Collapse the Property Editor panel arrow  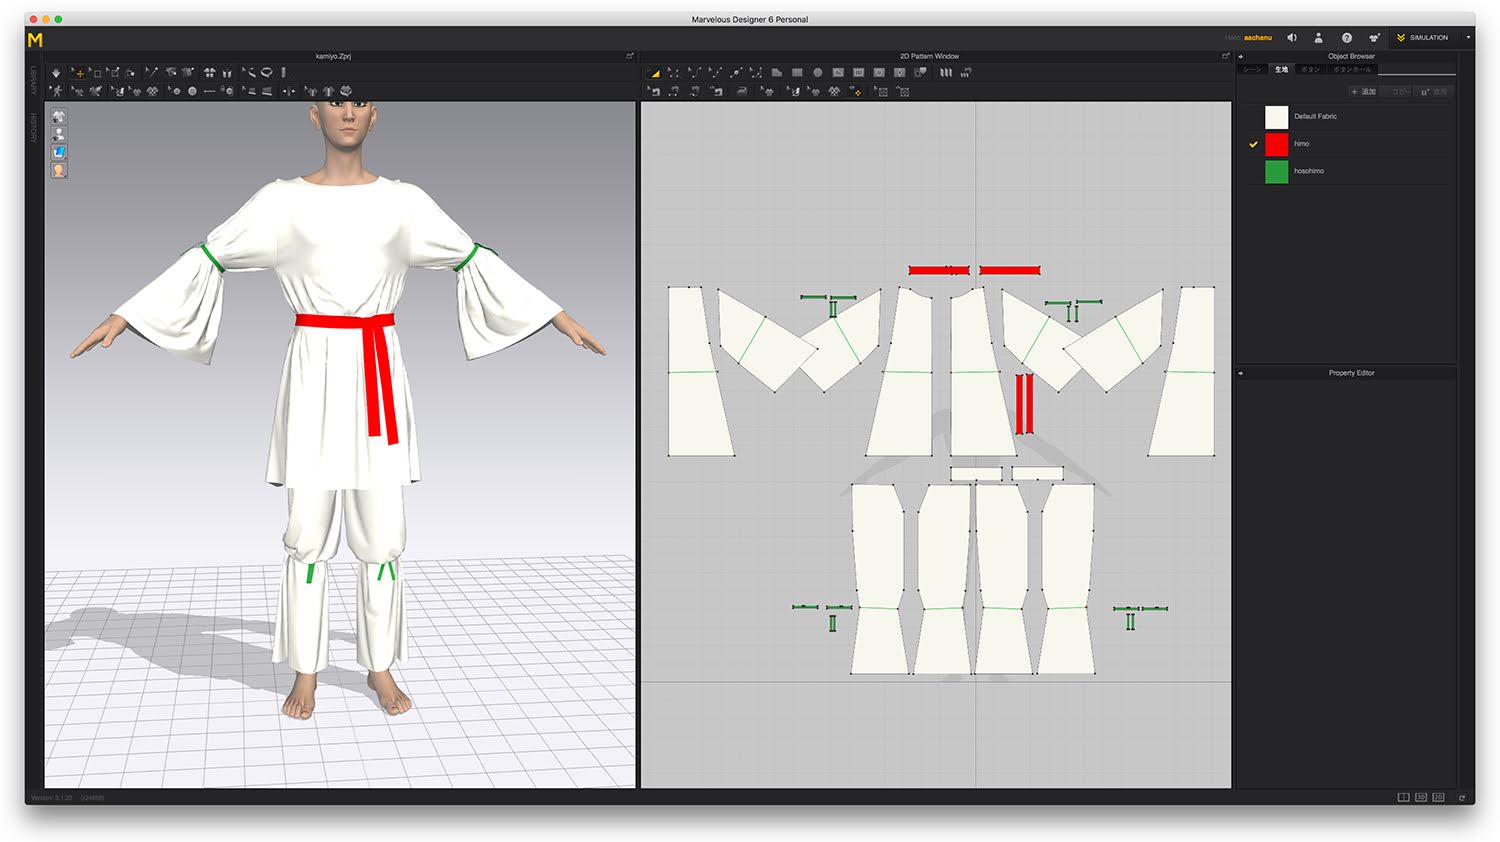1241,373
